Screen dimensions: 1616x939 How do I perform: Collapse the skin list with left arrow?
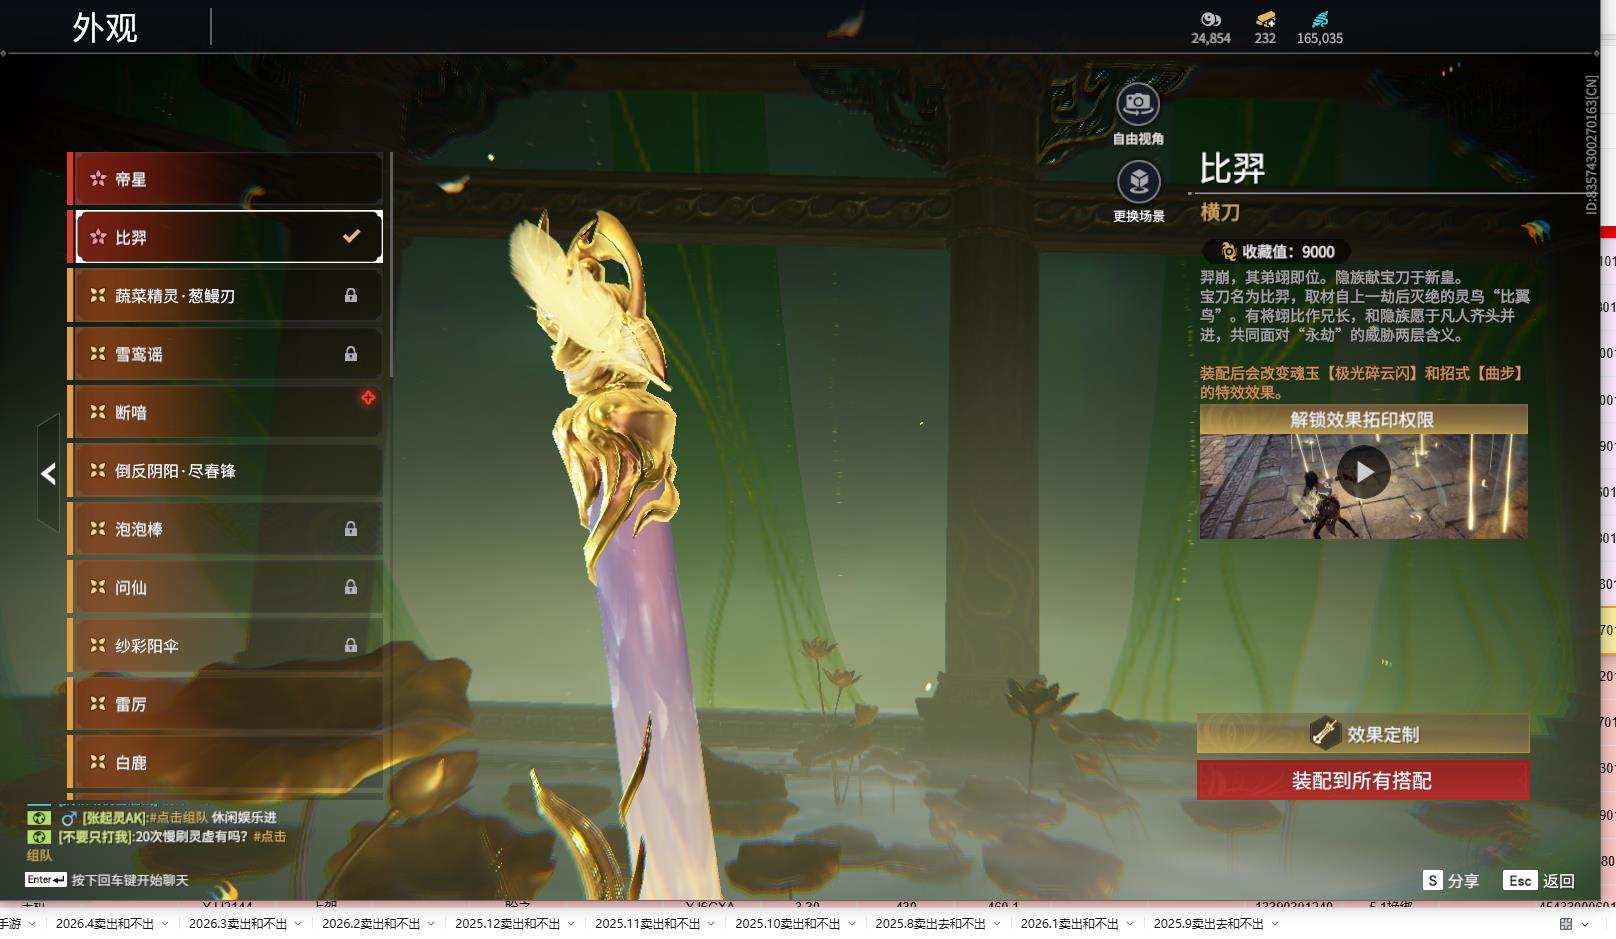(48, 473)
